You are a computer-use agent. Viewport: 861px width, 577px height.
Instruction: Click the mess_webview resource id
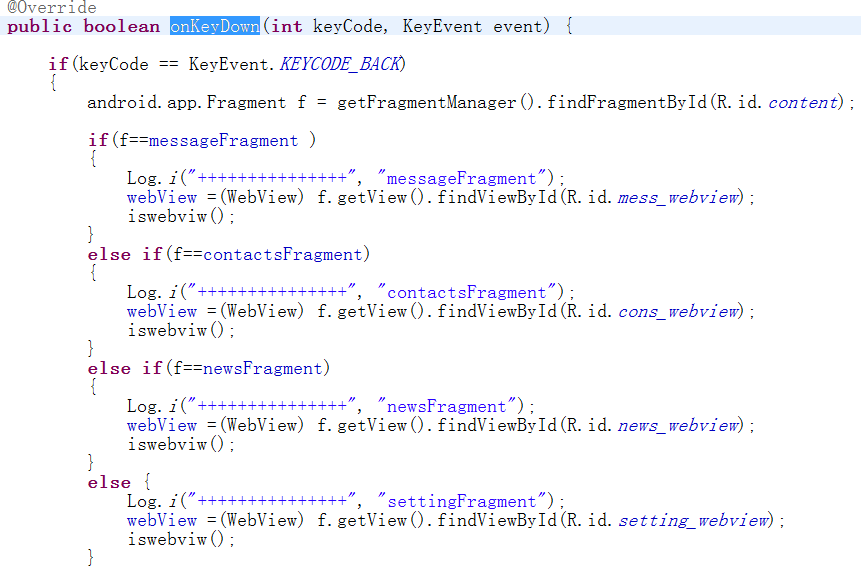click(x=679, y=198)
